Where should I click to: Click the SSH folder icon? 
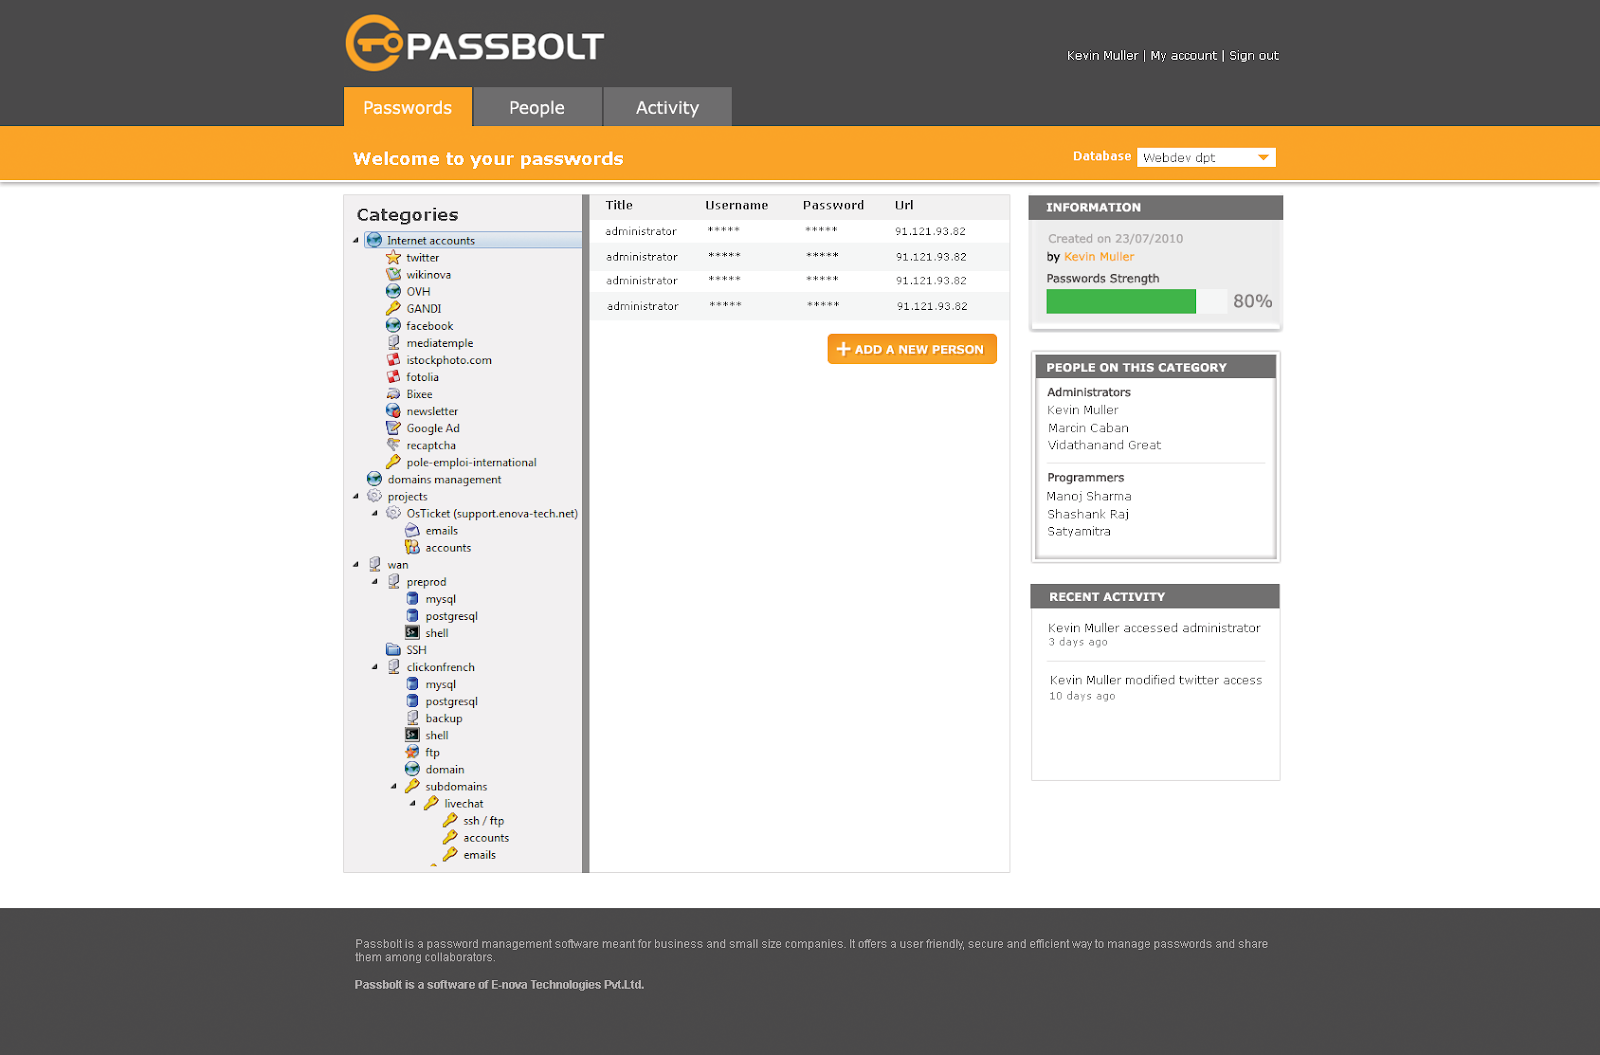click(x=393, y=649)
